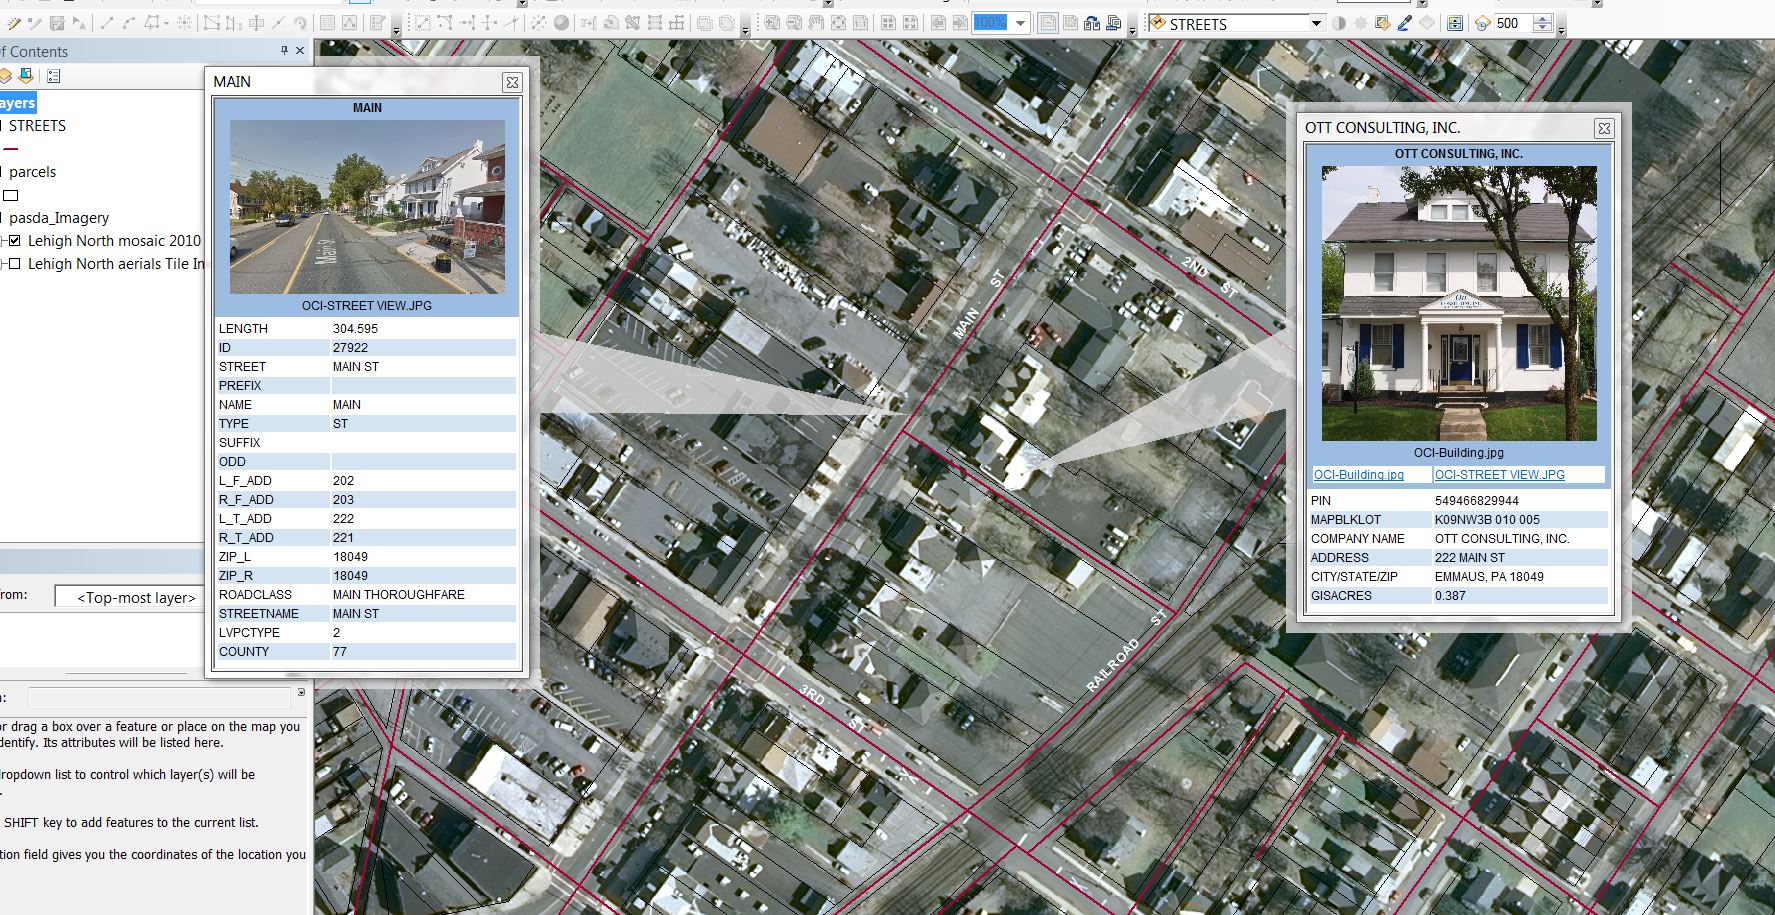Image resolution: width=1775 pixels, height=915 pixels.
Task: Click the street view photo in MAIN popup
Action: [x=367, y=207]
